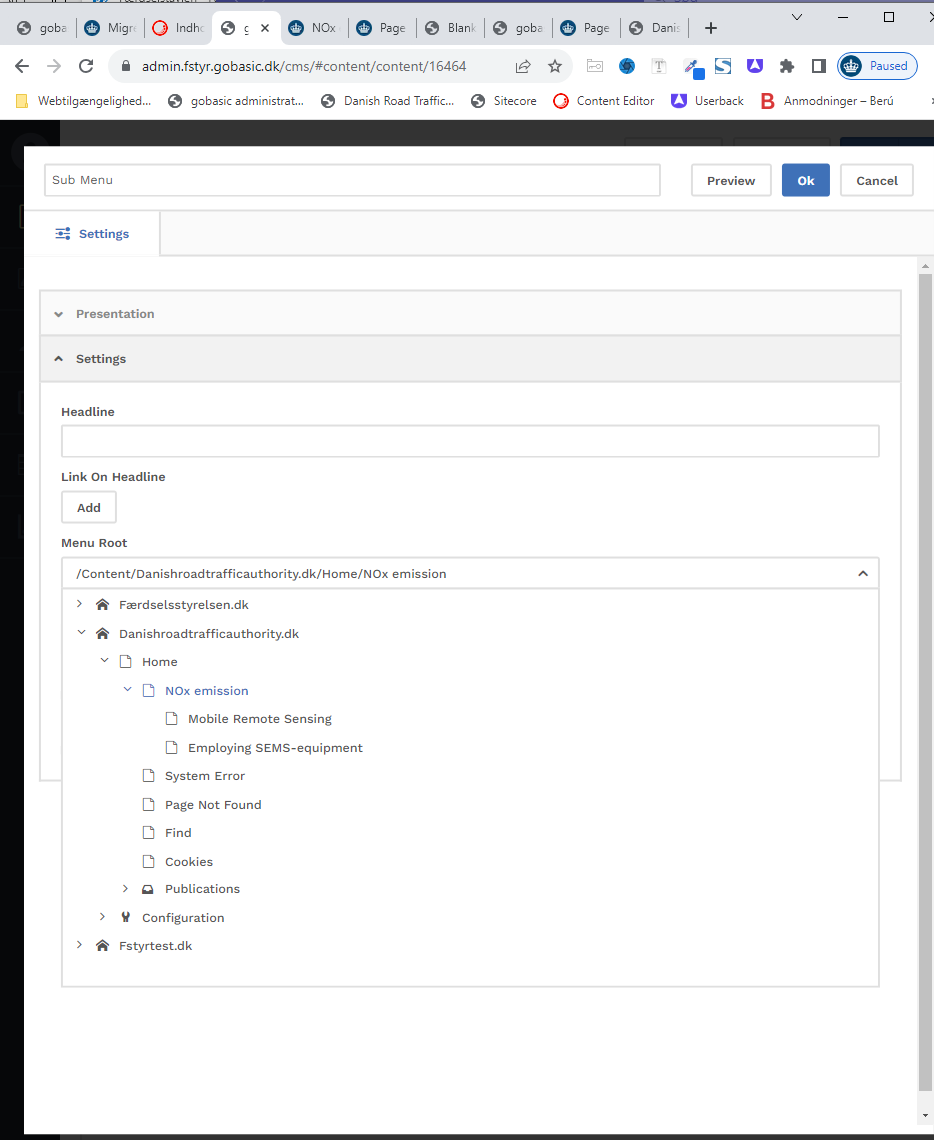Bookmark this page with the star icon

coord(555,66)
